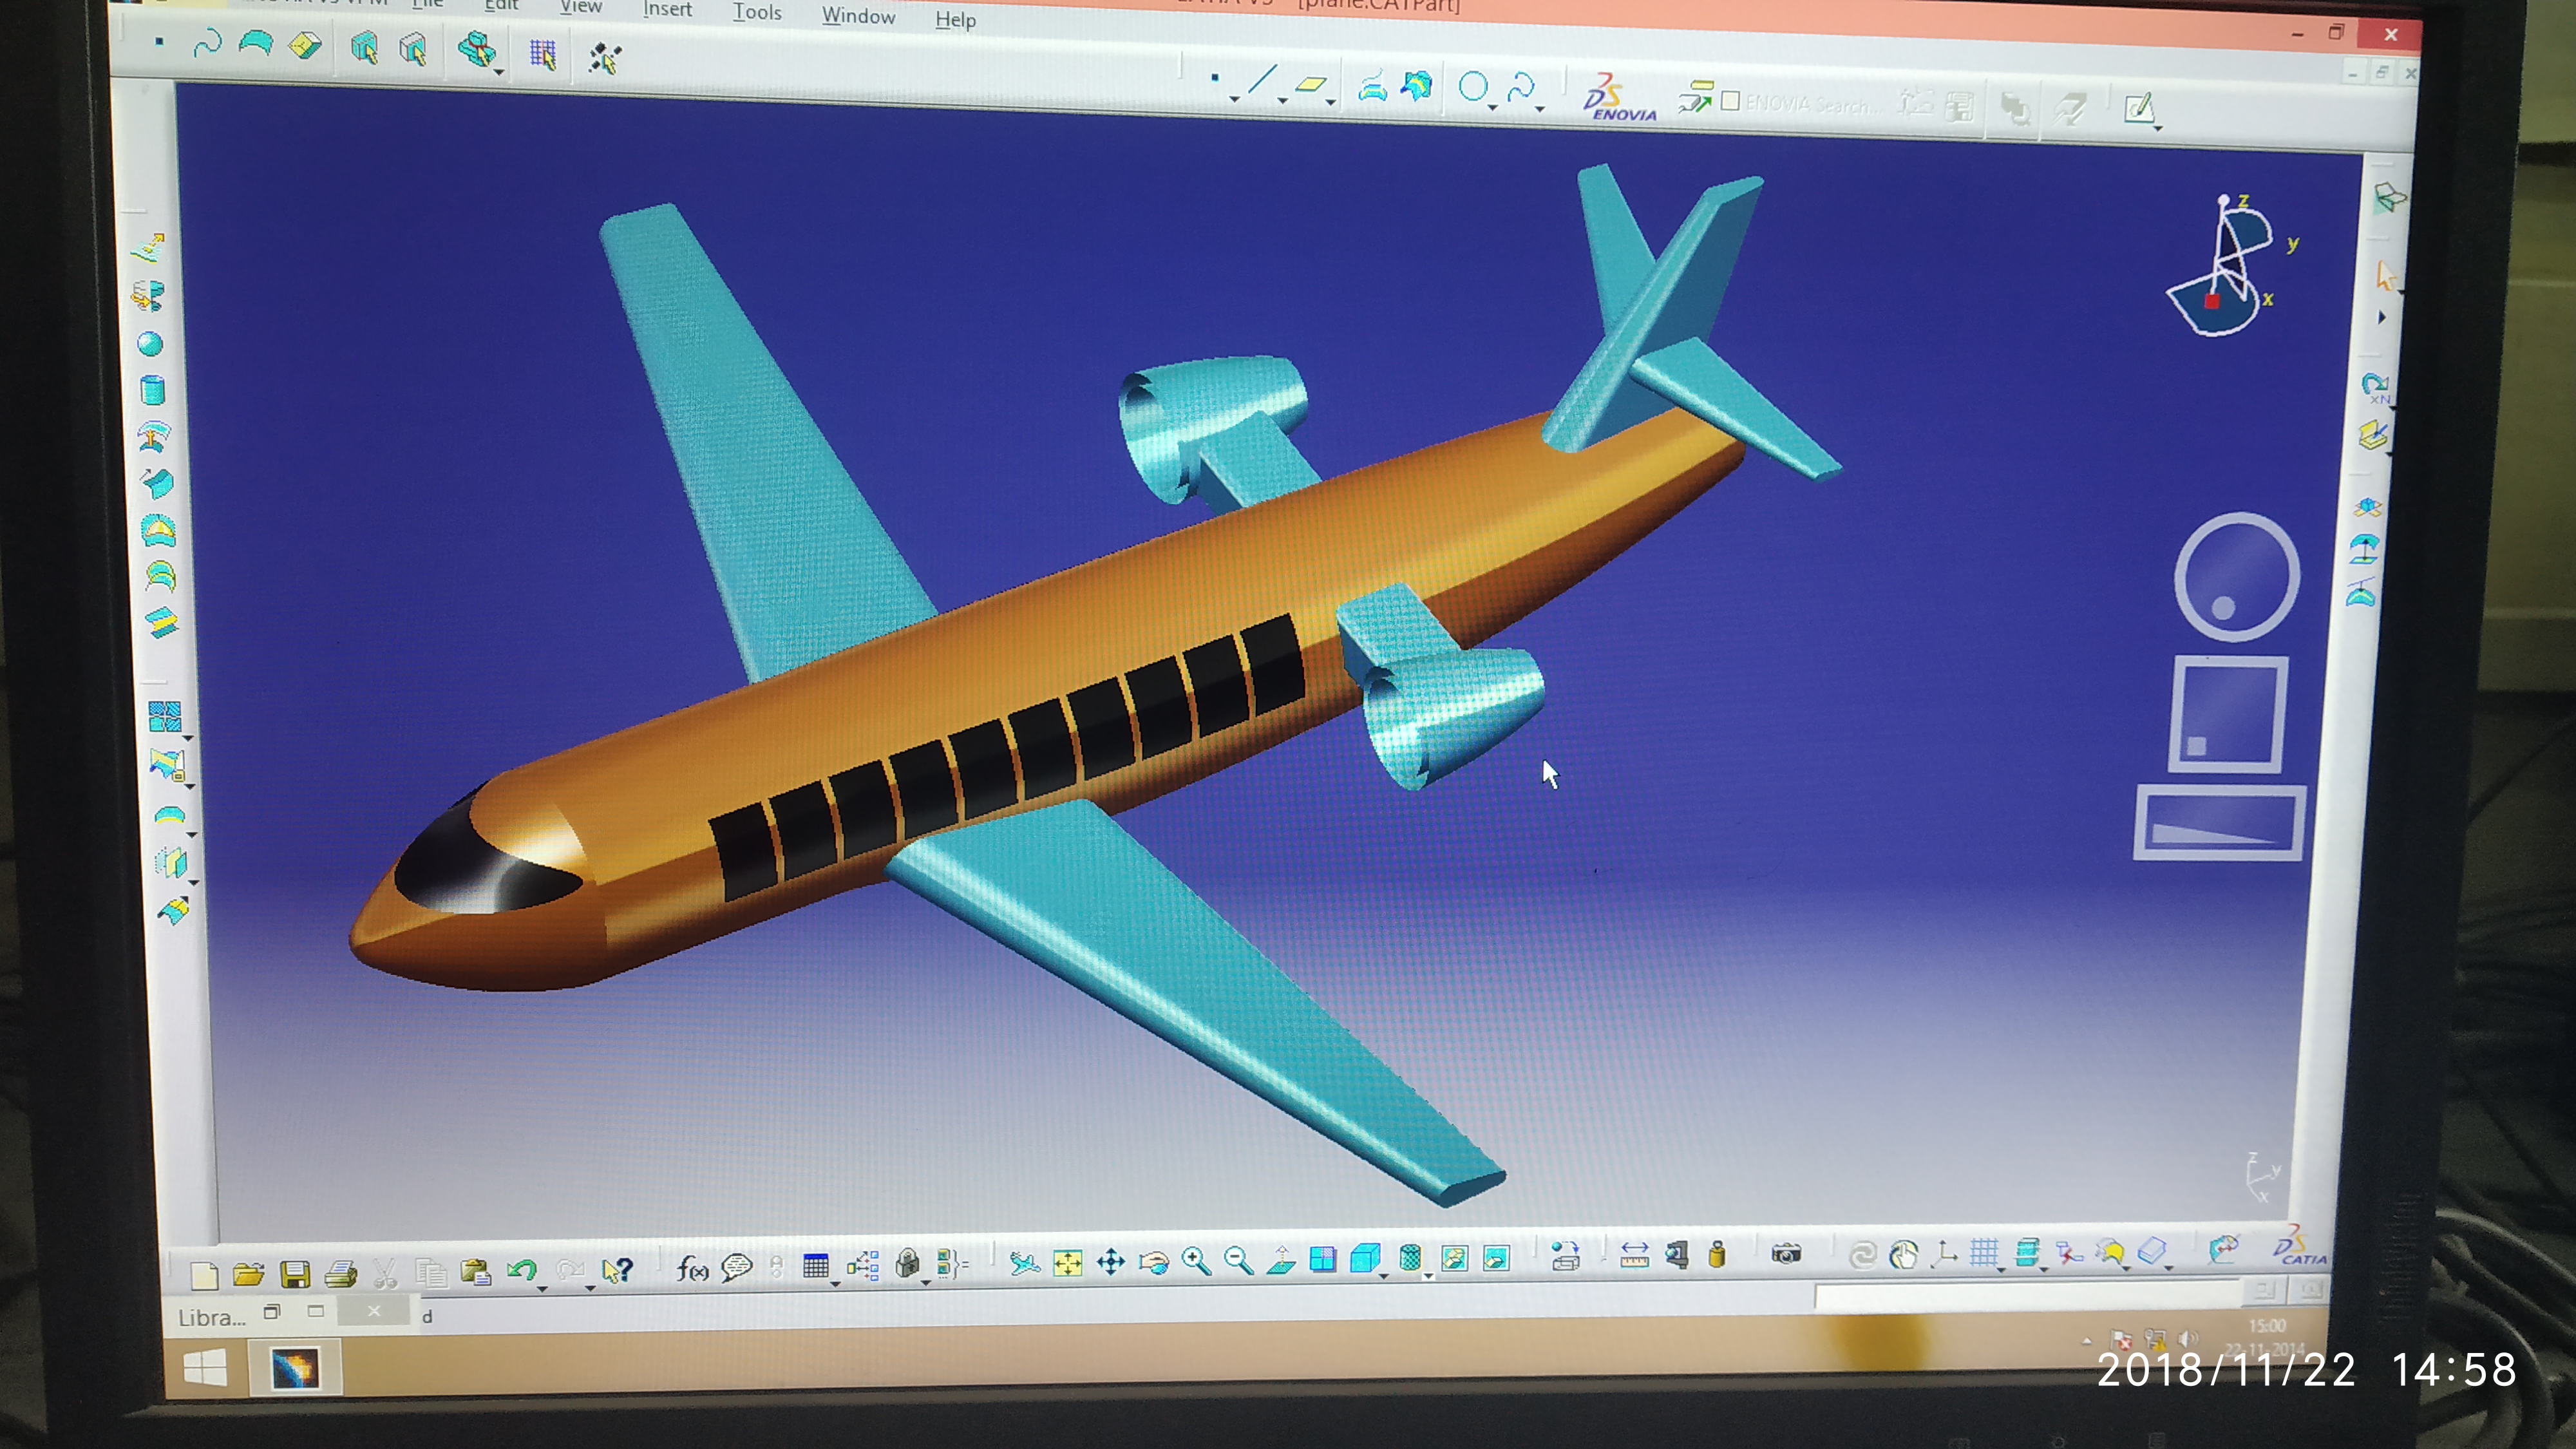The height and width of the screenshot is (1449, 2576).
Task: Open the Formula f(x) tool
Action: [692, 1269]
